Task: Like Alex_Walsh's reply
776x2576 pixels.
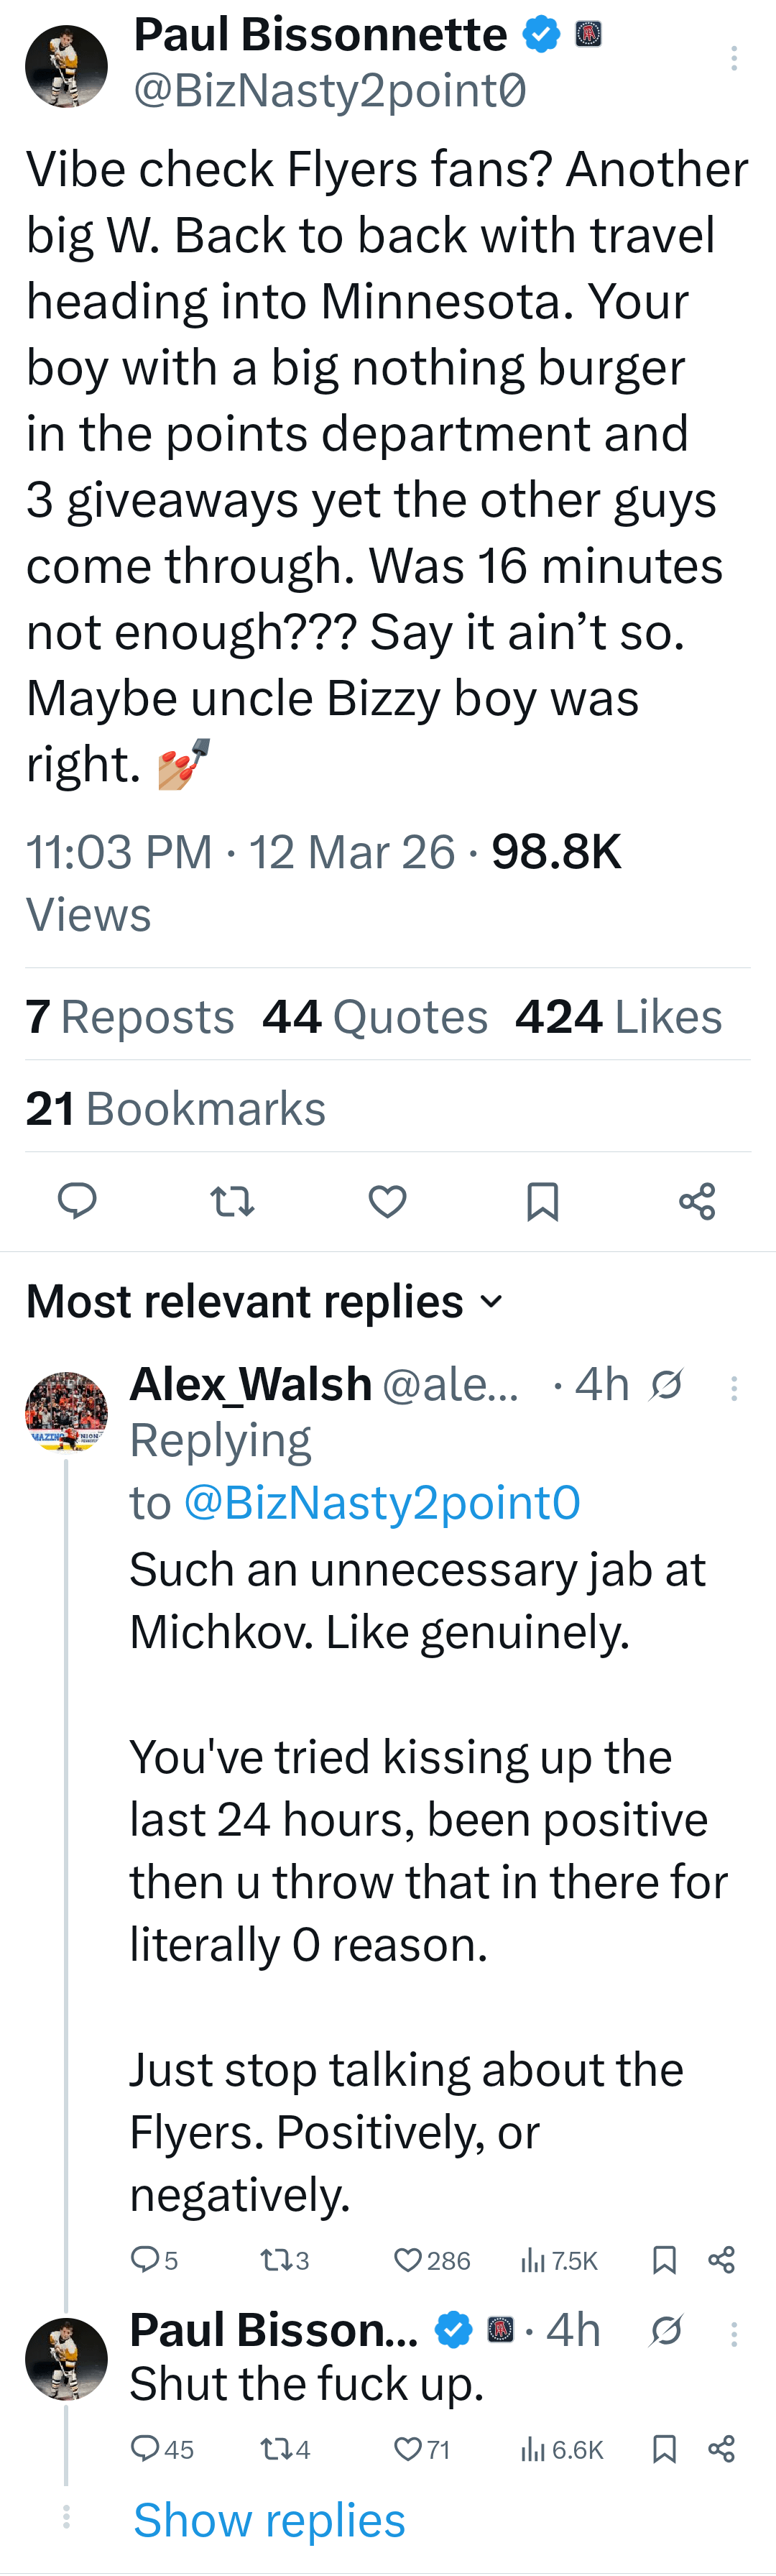Action: (x=408, y=2261)
